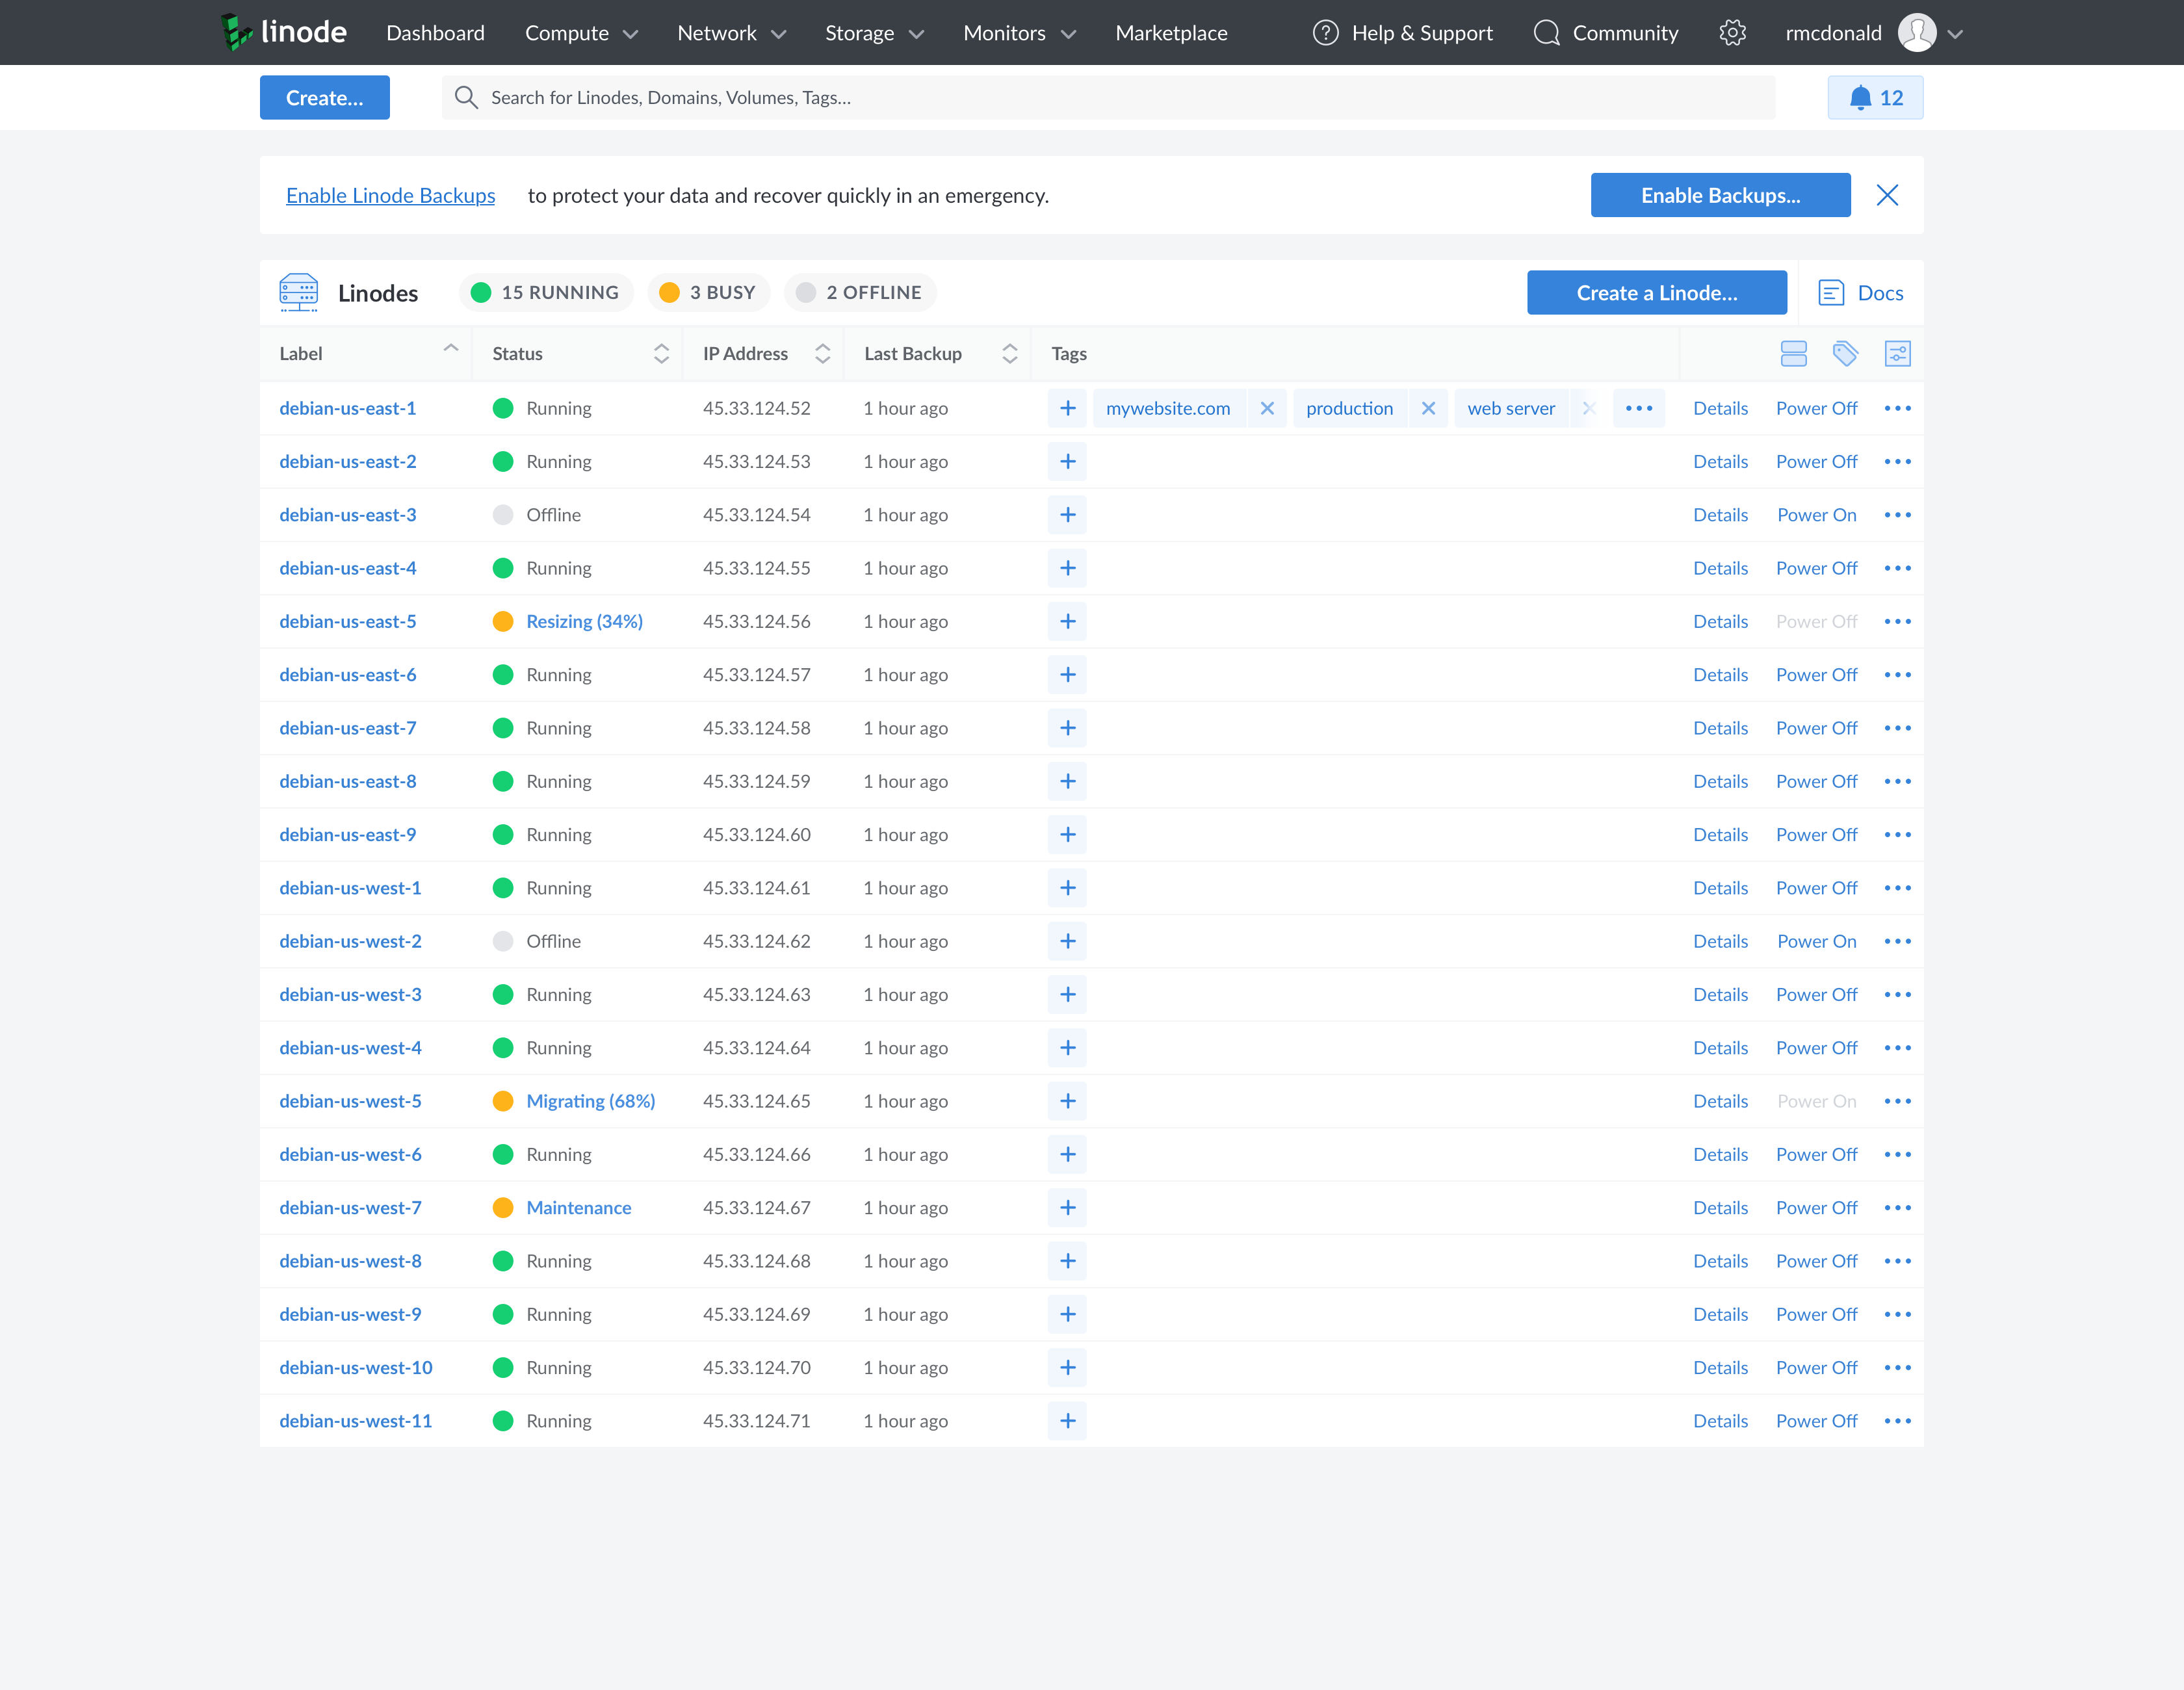View Details for debian-us-west-1

1720,888
